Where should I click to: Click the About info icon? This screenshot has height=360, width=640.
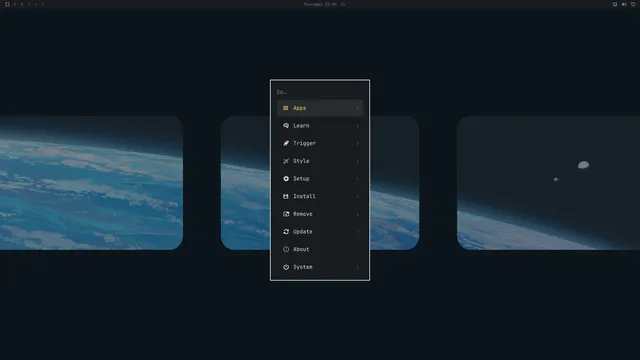coord(286,249)
